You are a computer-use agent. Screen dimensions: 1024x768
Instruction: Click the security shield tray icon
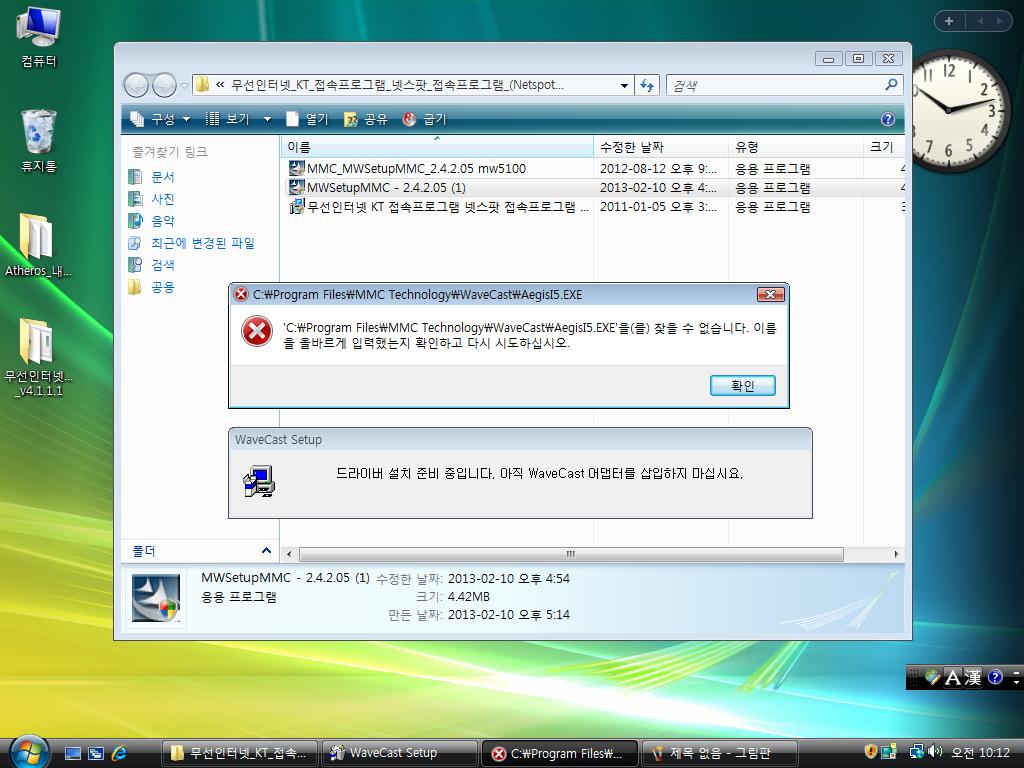pos(871,752)
